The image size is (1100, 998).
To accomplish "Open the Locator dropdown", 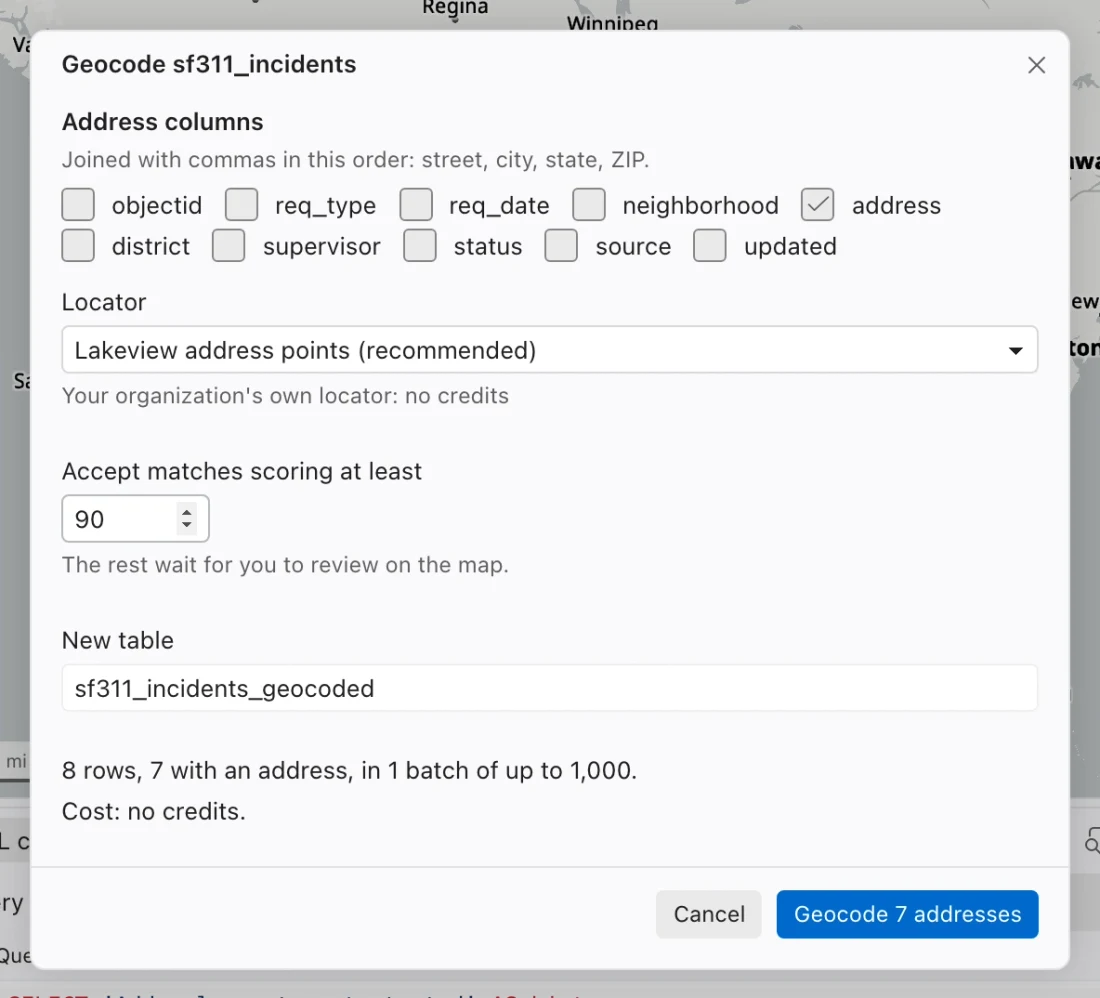I will [x=550, y=349].
